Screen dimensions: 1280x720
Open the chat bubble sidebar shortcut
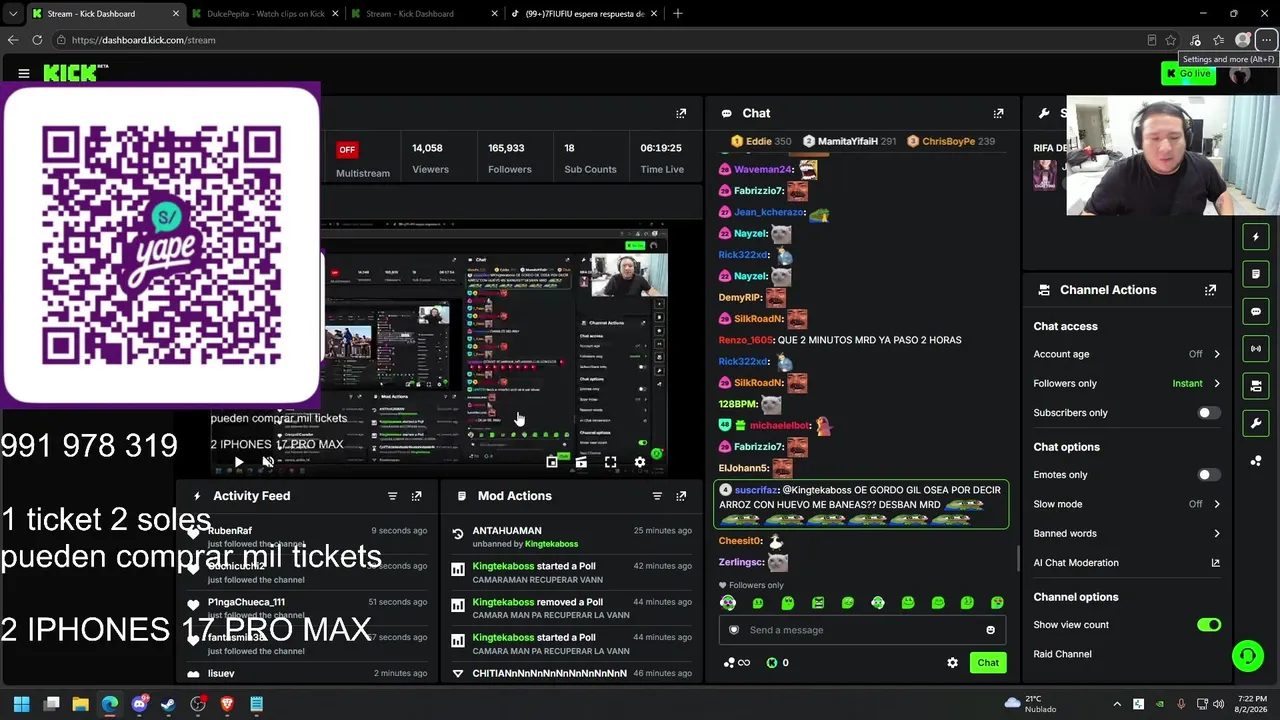click(x=1256, y=312)
